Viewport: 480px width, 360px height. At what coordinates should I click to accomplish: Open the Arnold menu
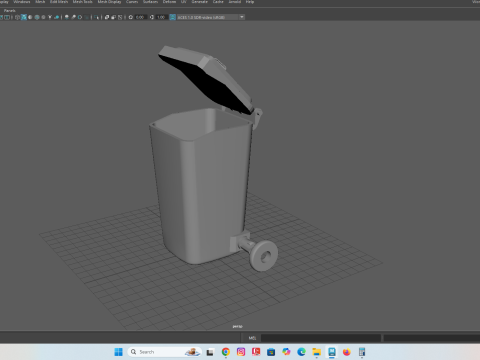[235, 2]
